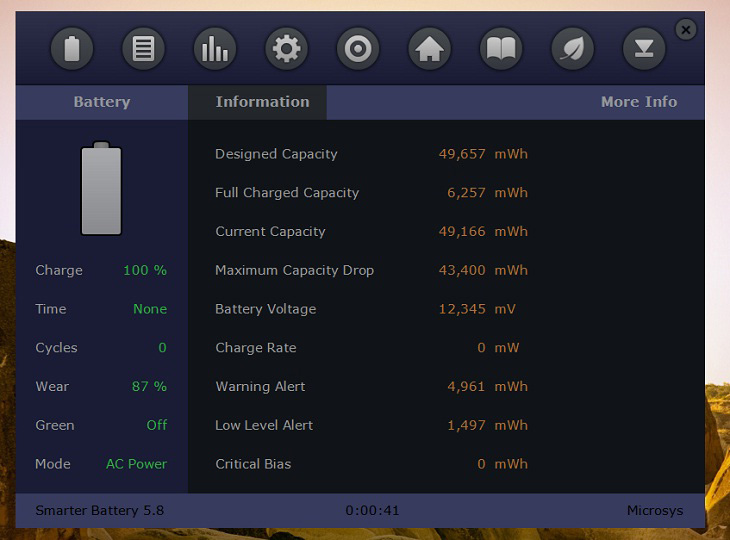Show the bar chart graph view

(x=215, y=48)
